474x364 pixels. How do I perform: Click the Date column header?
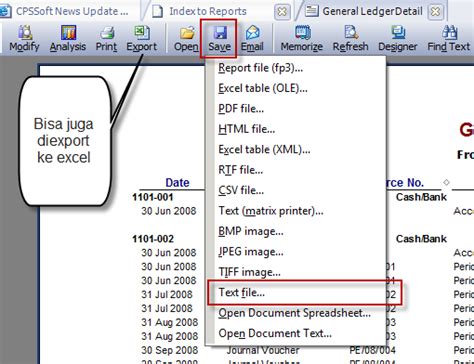point(177,183)
